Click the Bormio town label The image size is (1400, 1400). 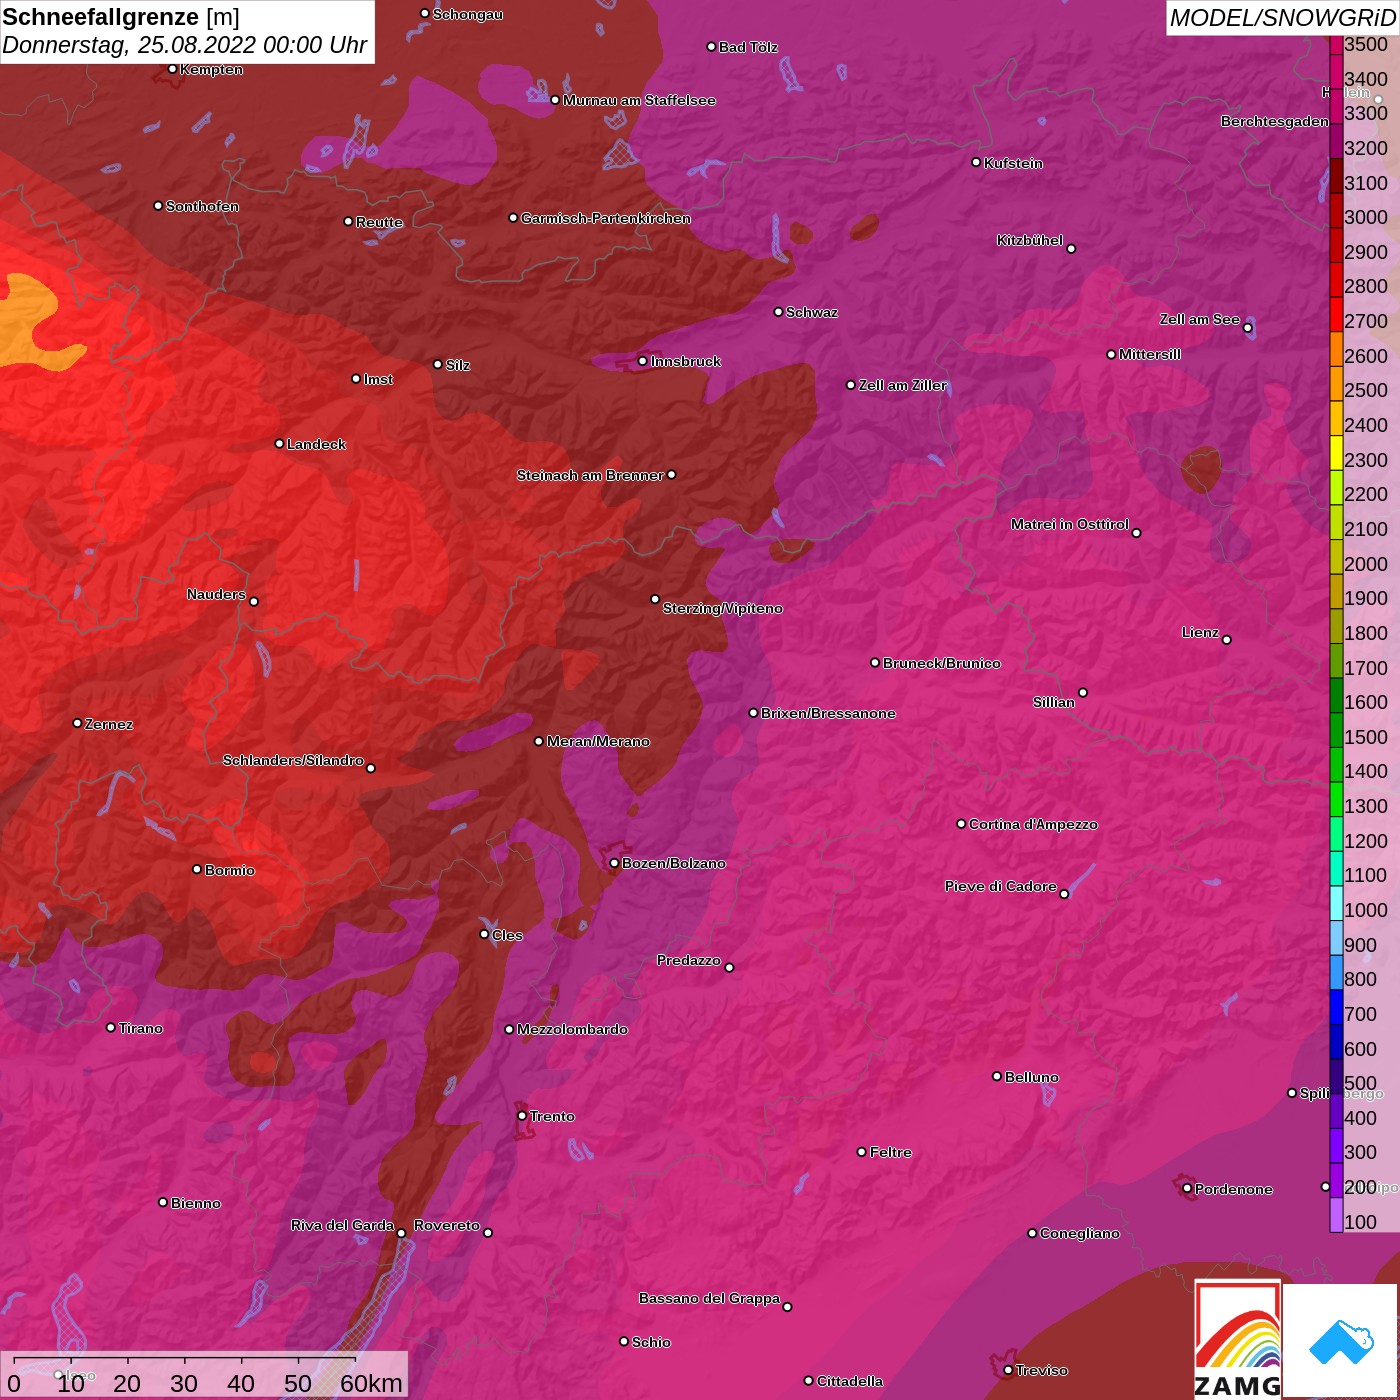point(230,870)
